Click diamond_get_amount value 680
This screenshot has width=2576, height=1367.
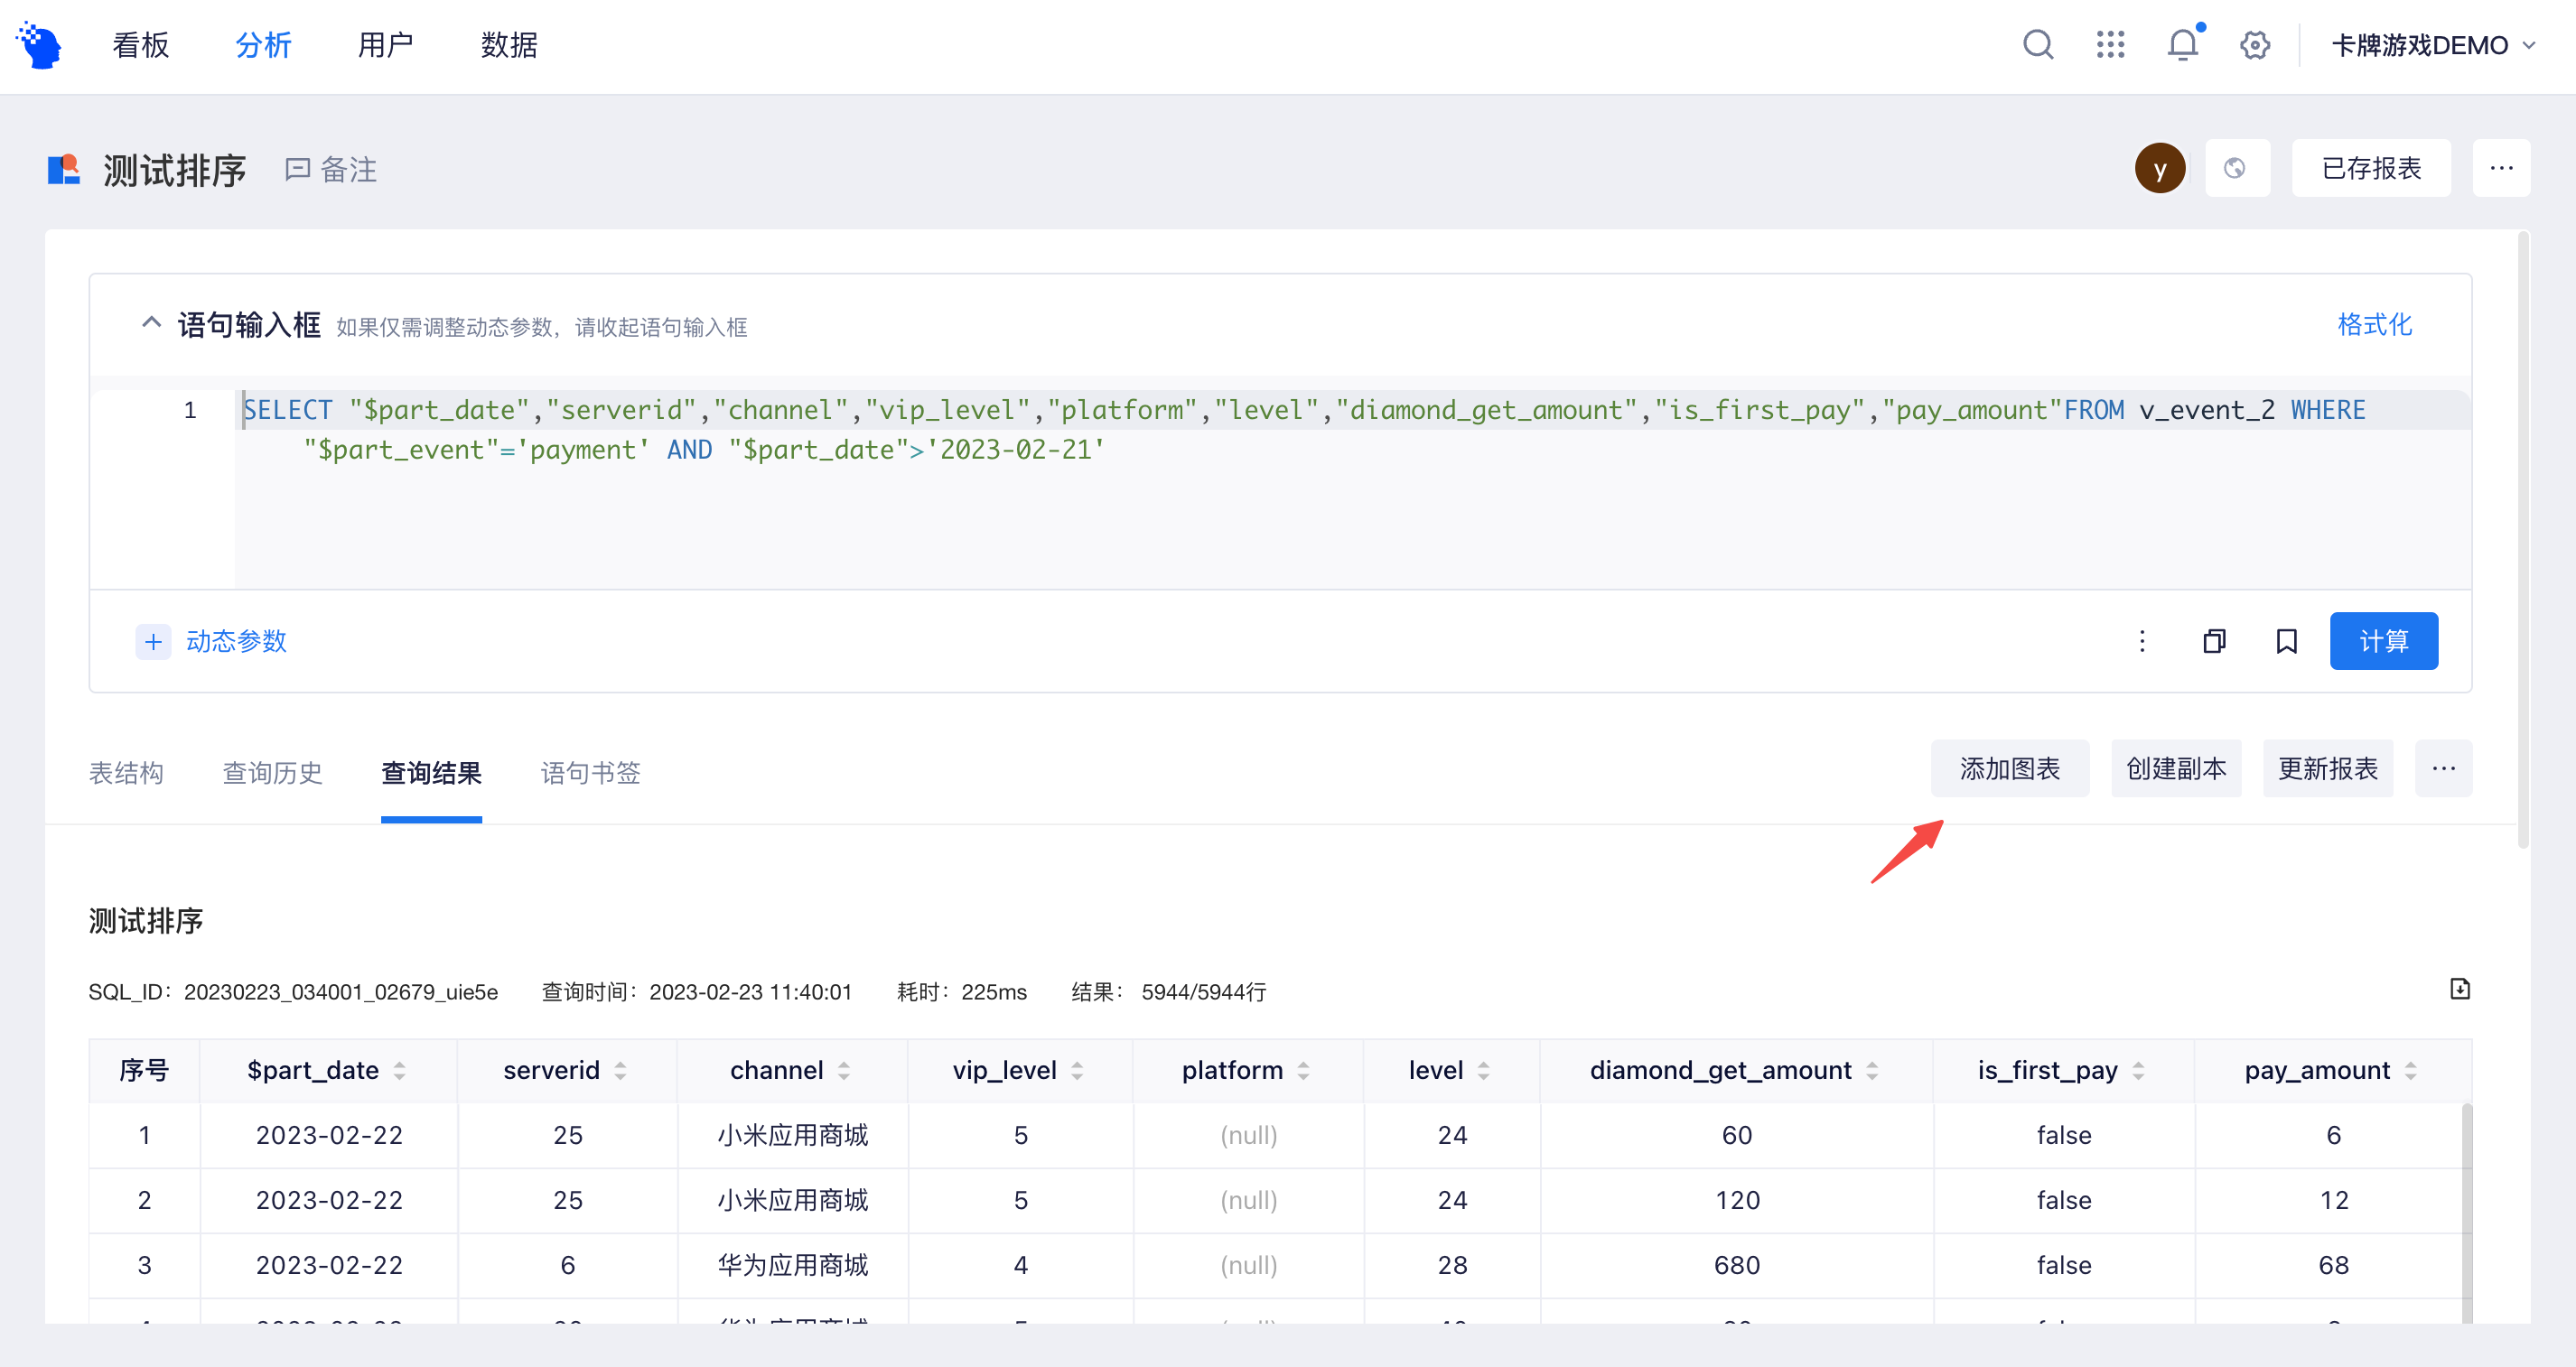coord(1736,1265)
